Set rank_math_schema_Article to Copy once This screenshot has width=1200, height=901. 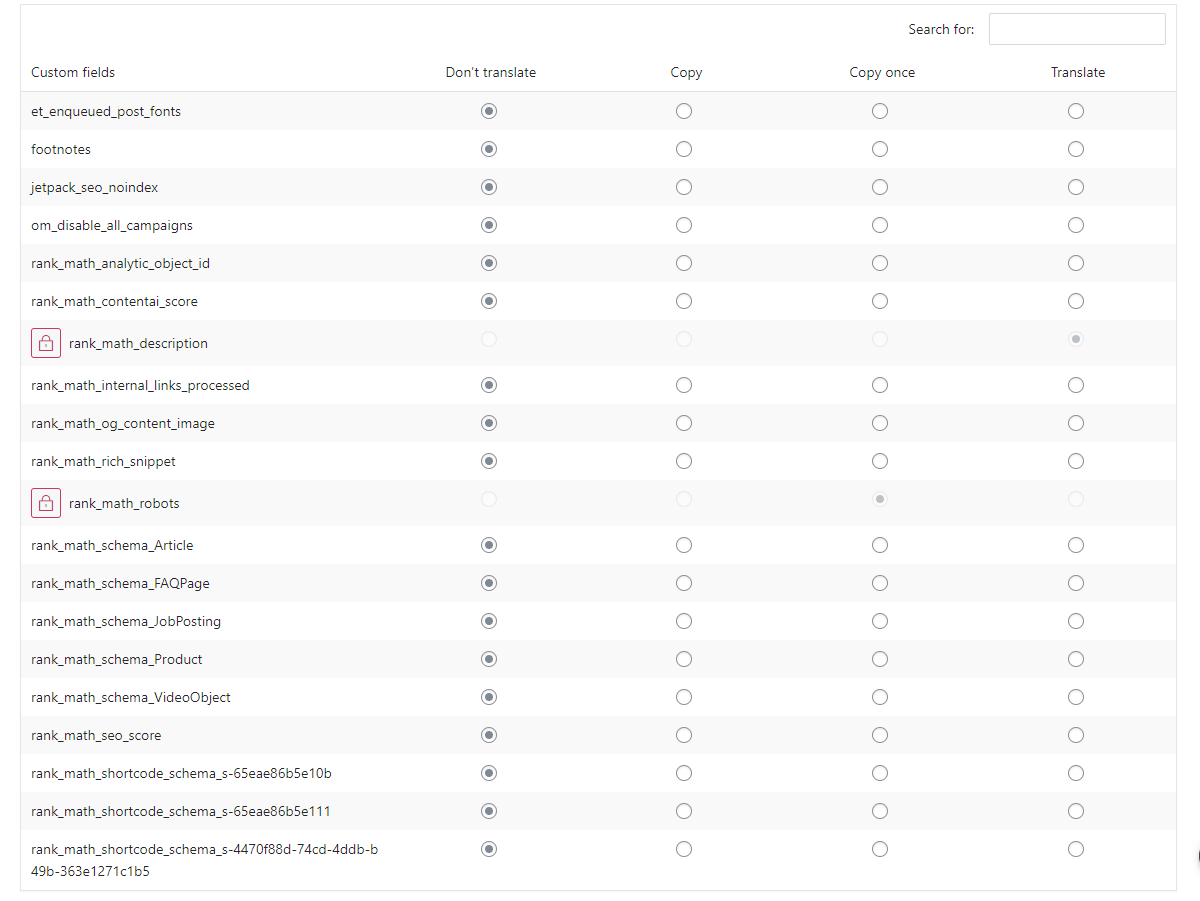point(880,545)
